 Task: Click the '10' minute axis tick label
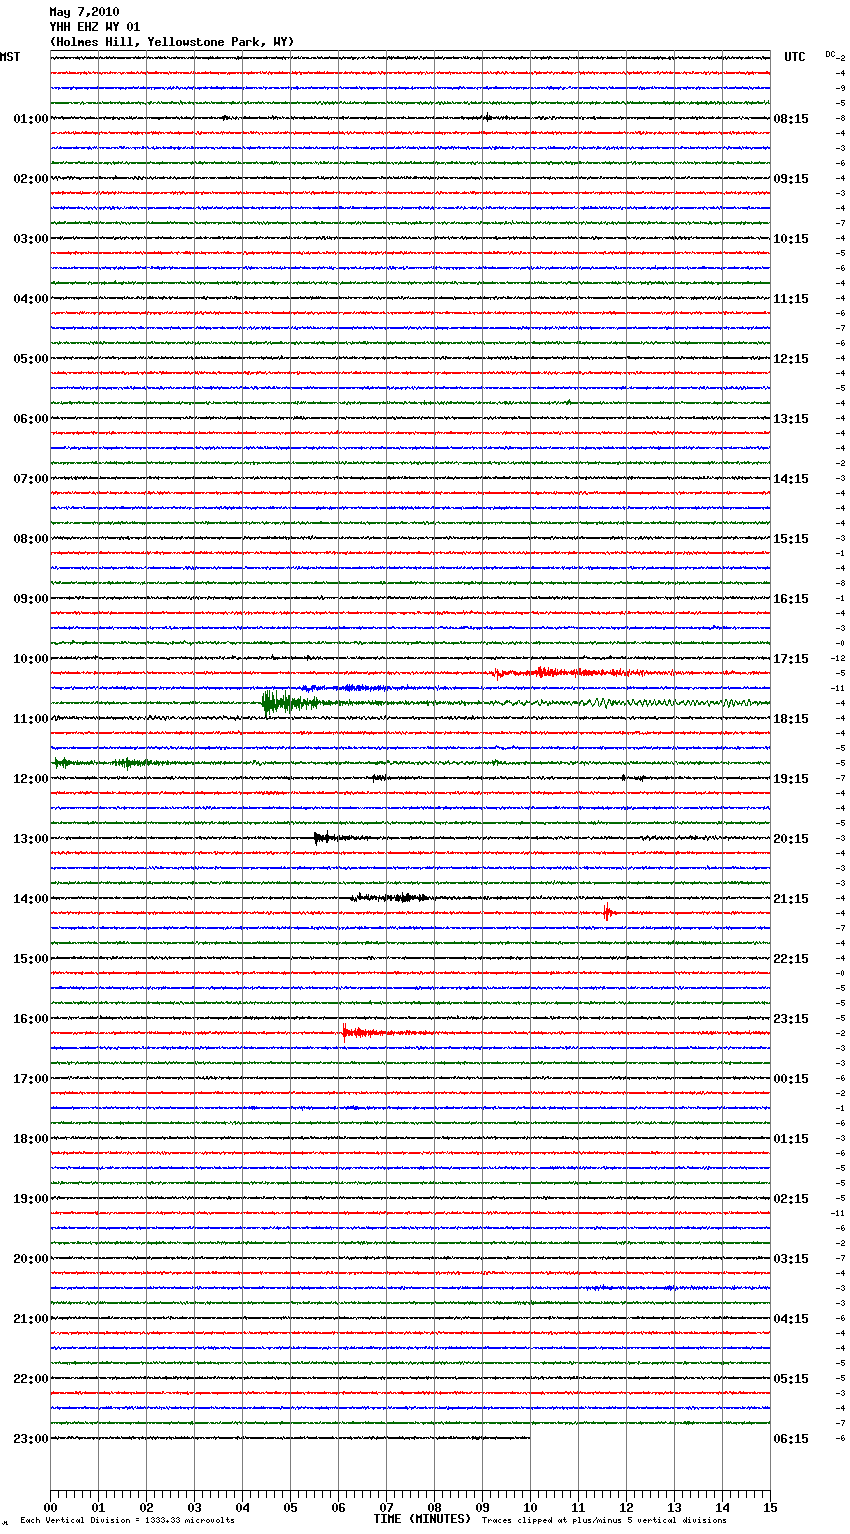(530, 1507)
